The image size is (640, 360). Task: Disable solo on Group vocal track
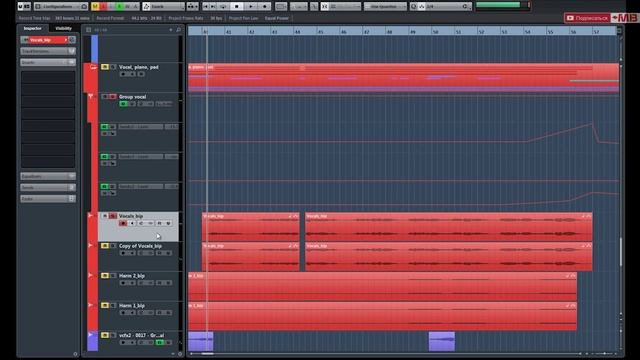click(113, 97)
